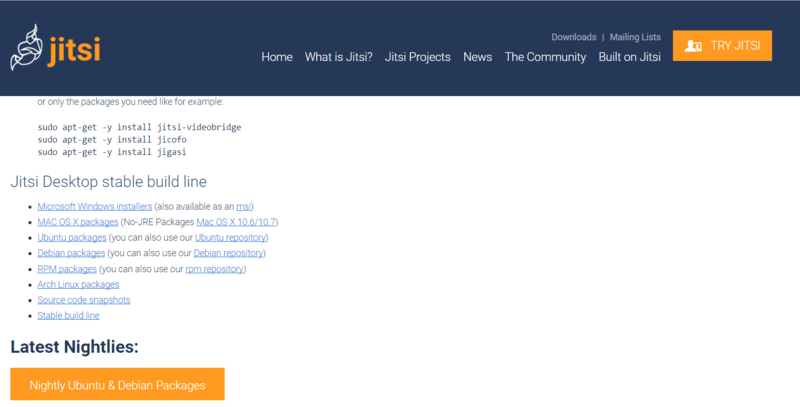Open RPM packages link
The width and height of the screenshot is (800, 407).
click(67, 269)
